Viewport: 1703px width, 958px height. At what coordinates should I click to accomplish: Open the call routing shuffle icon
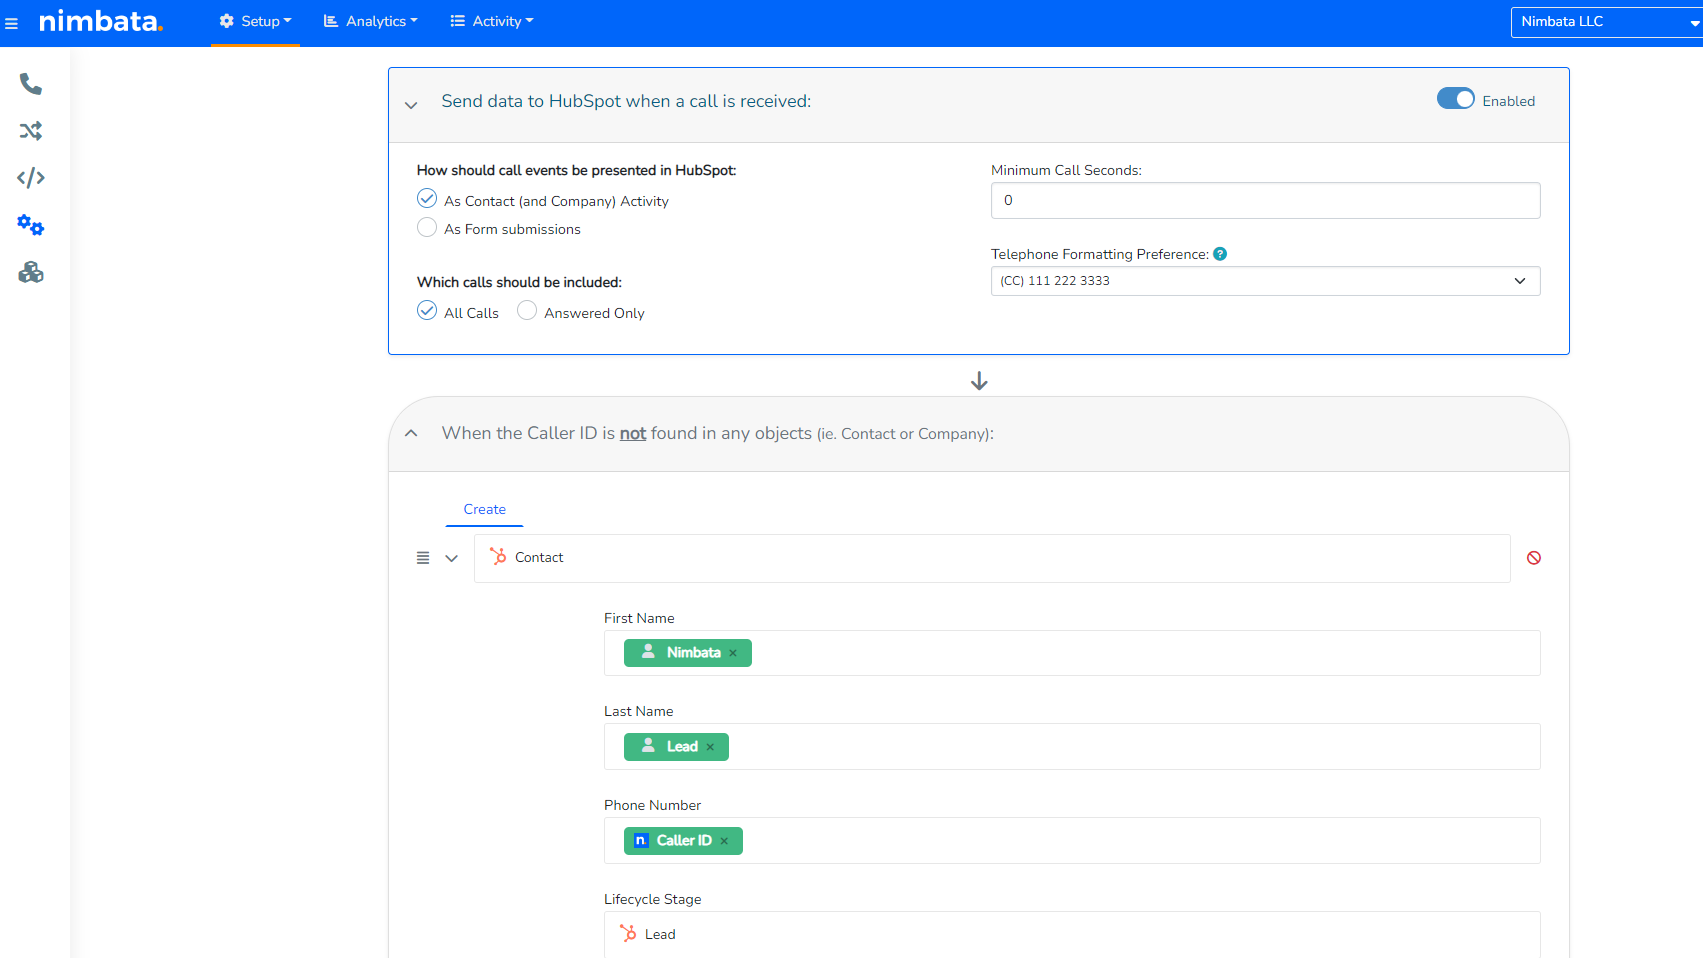click(x=31, y=131)
